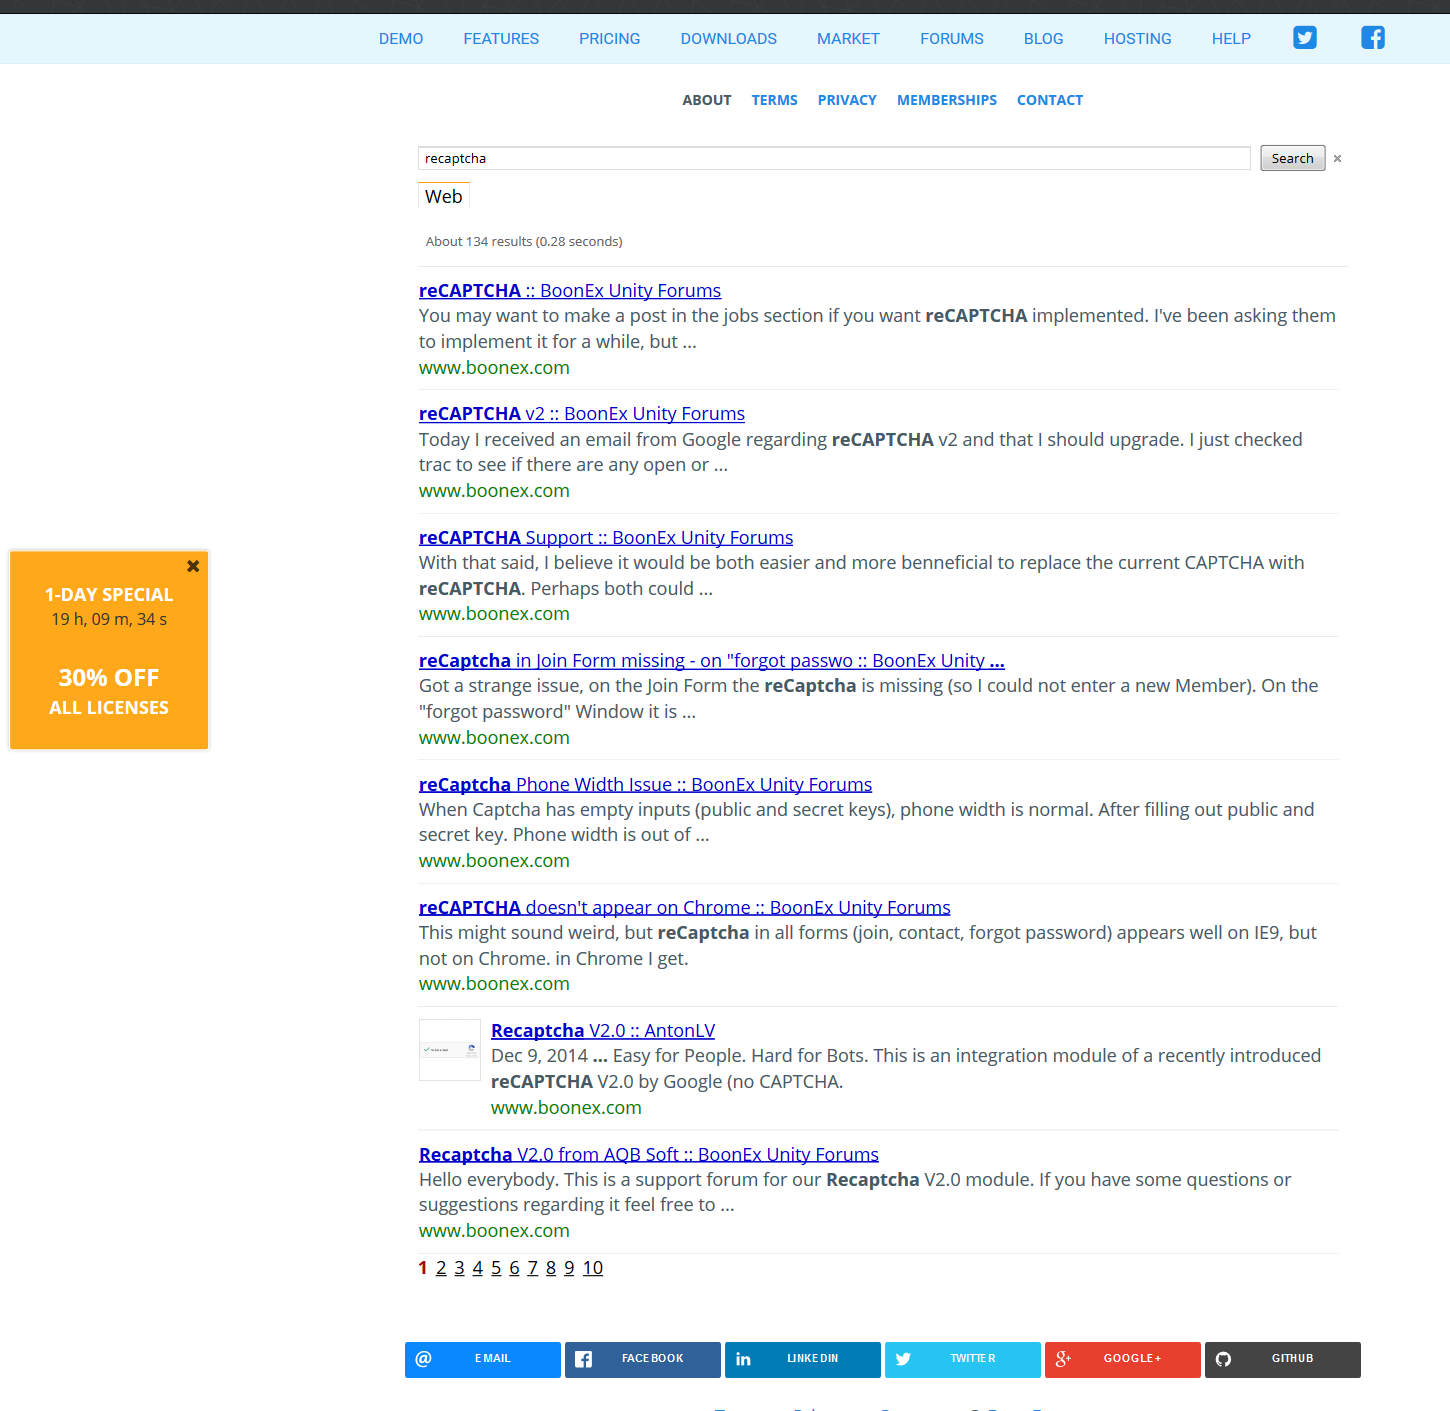Viewport: 1450px width, 1411px height.
Task: Open the Twitter icon in top navigation
Action: [1304, 38]
